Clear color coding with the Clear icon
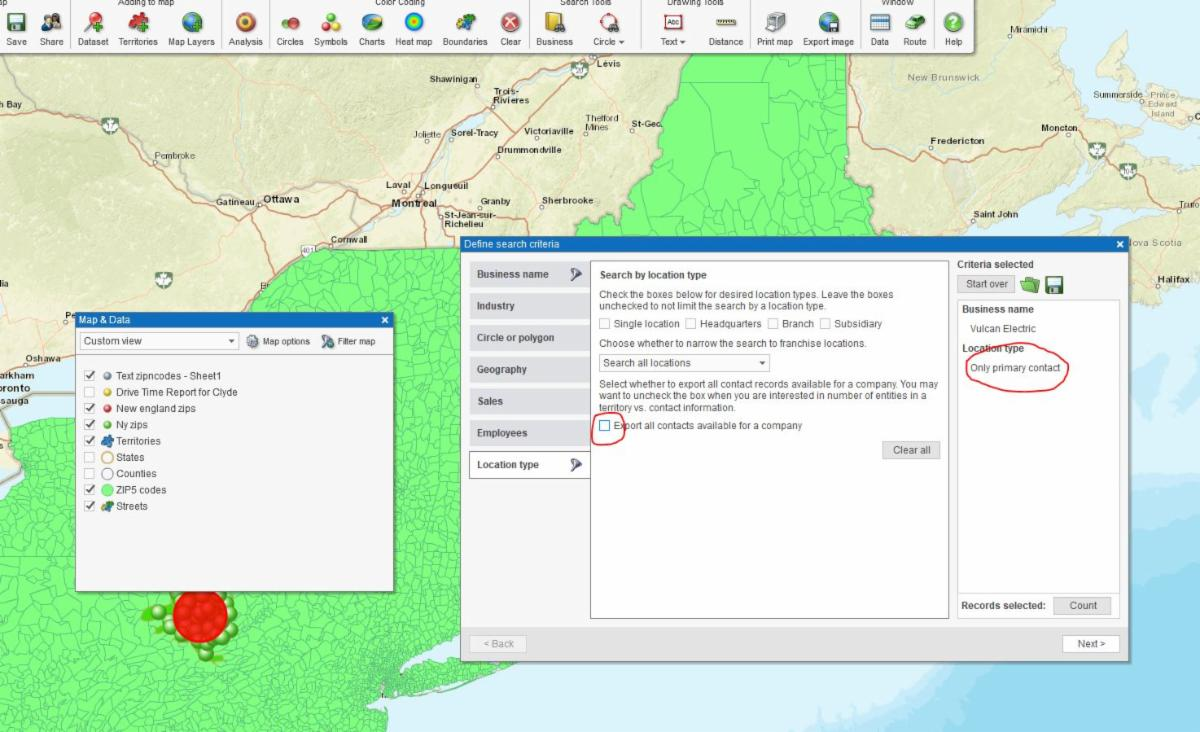Viewport: 1200px width, 732px height. [x=511, y=28]
